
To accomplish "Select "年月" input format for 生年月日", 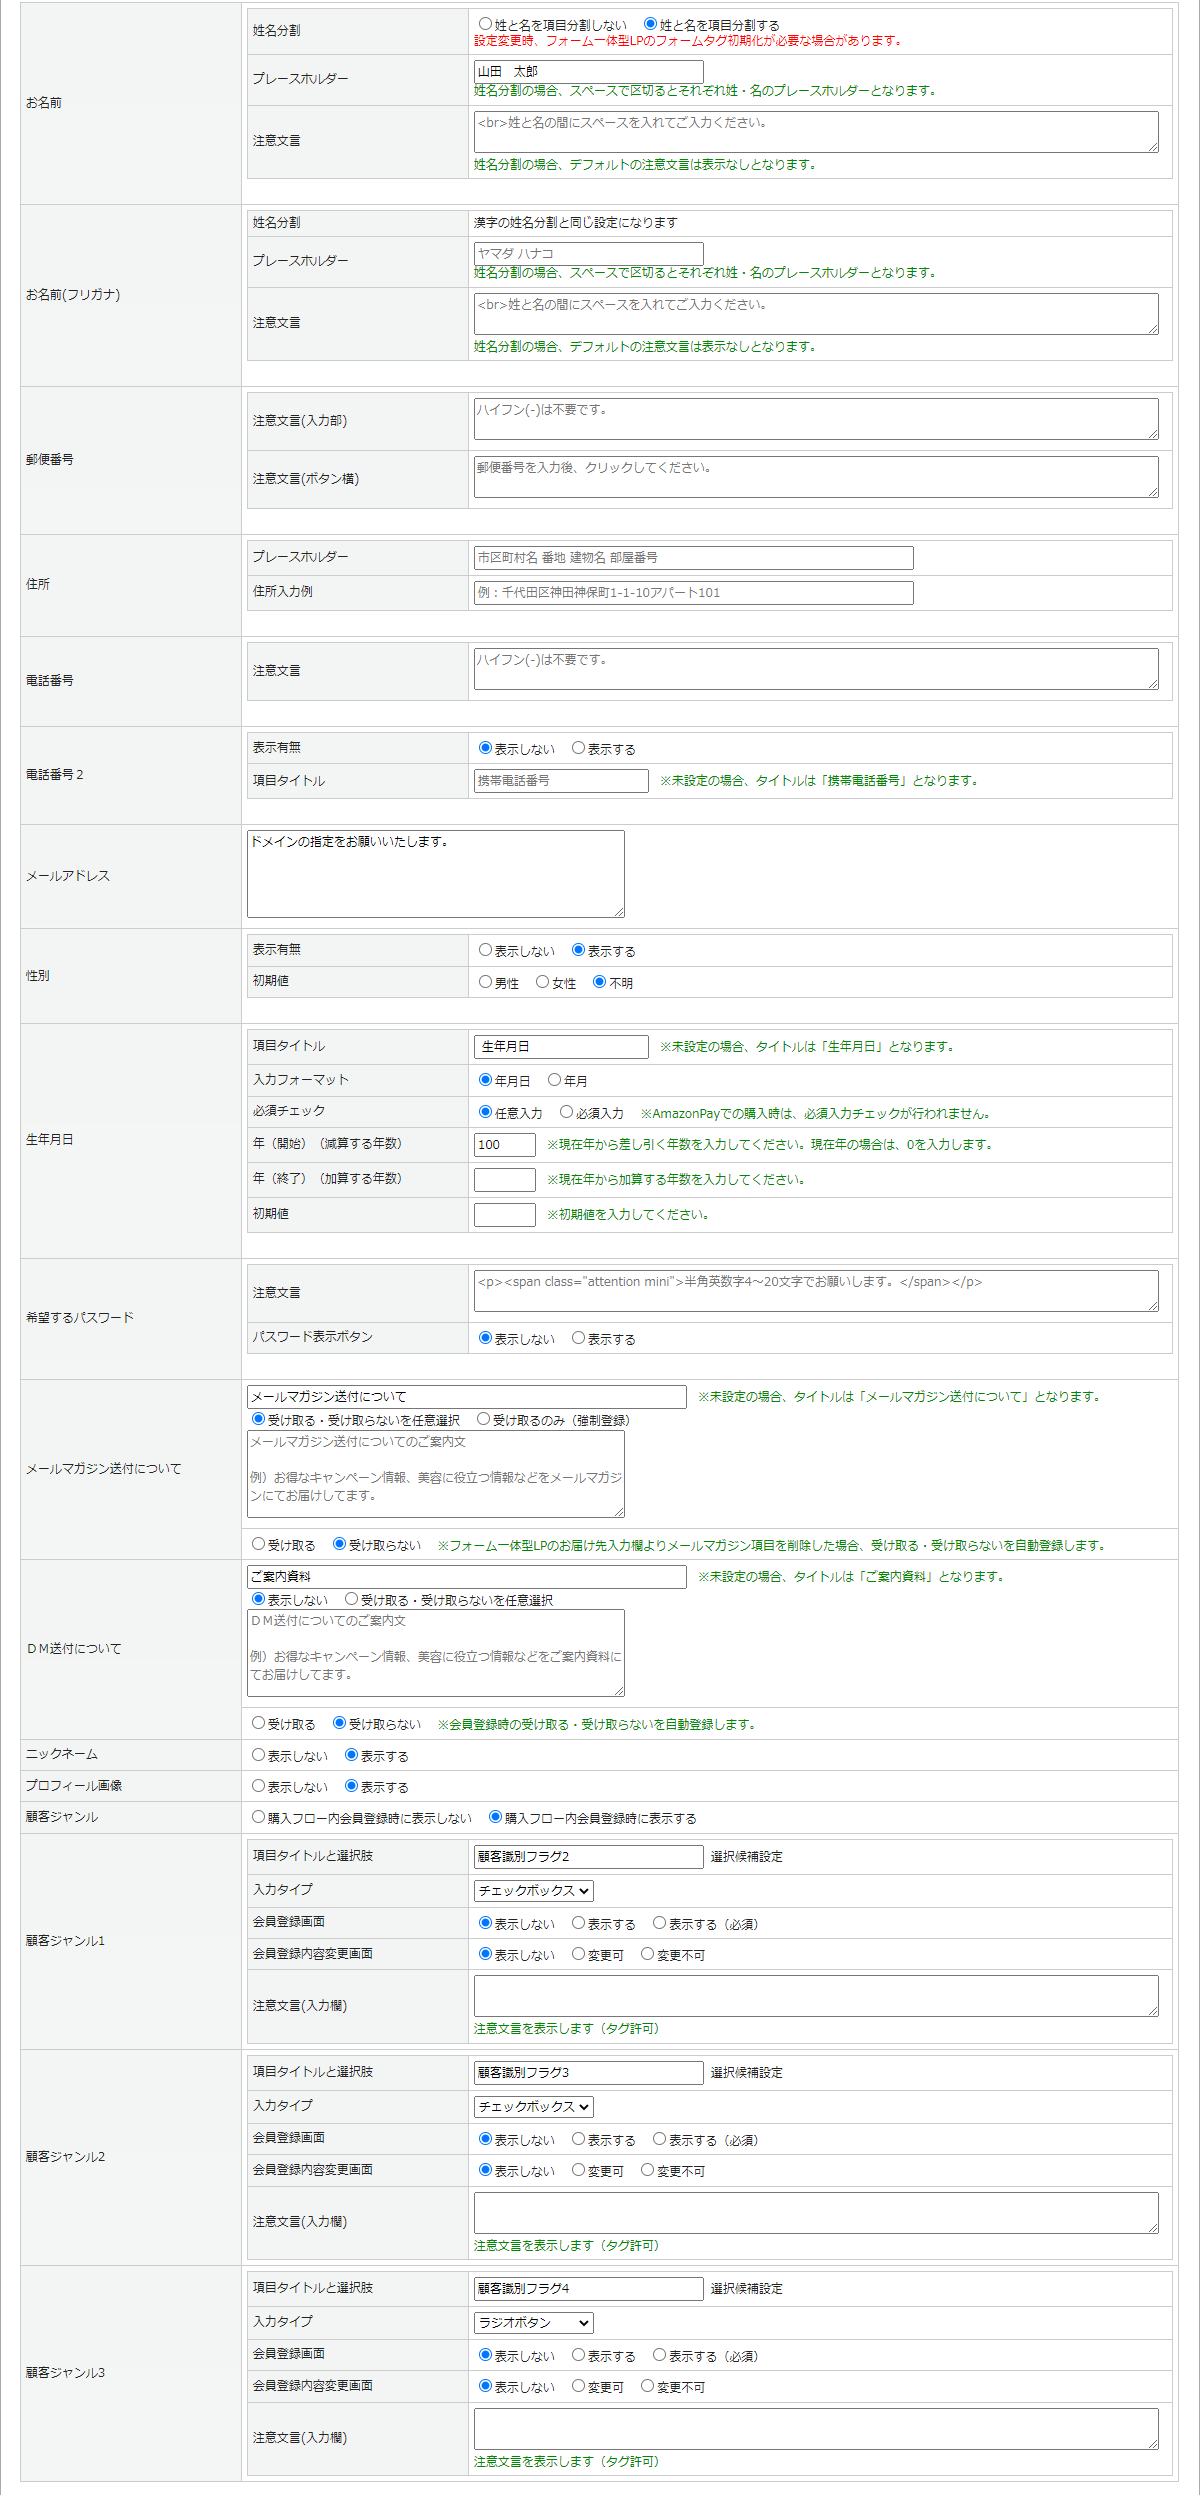I will pos(554,1080).
